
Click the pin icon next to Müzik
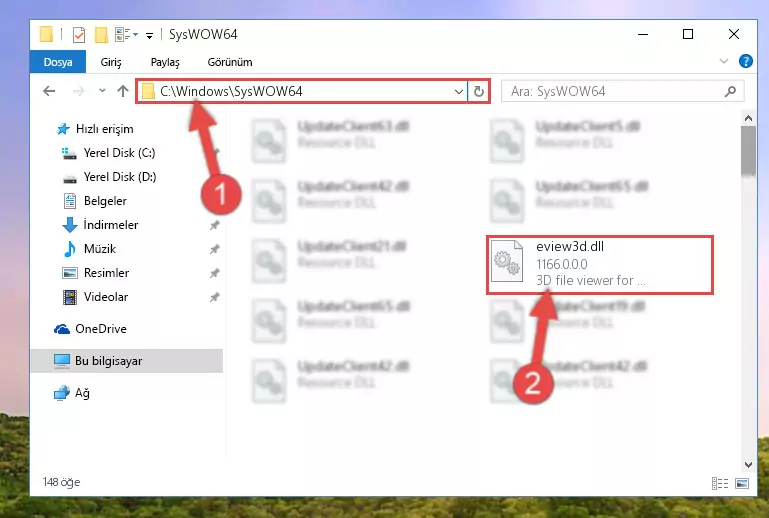pos(214,249)
